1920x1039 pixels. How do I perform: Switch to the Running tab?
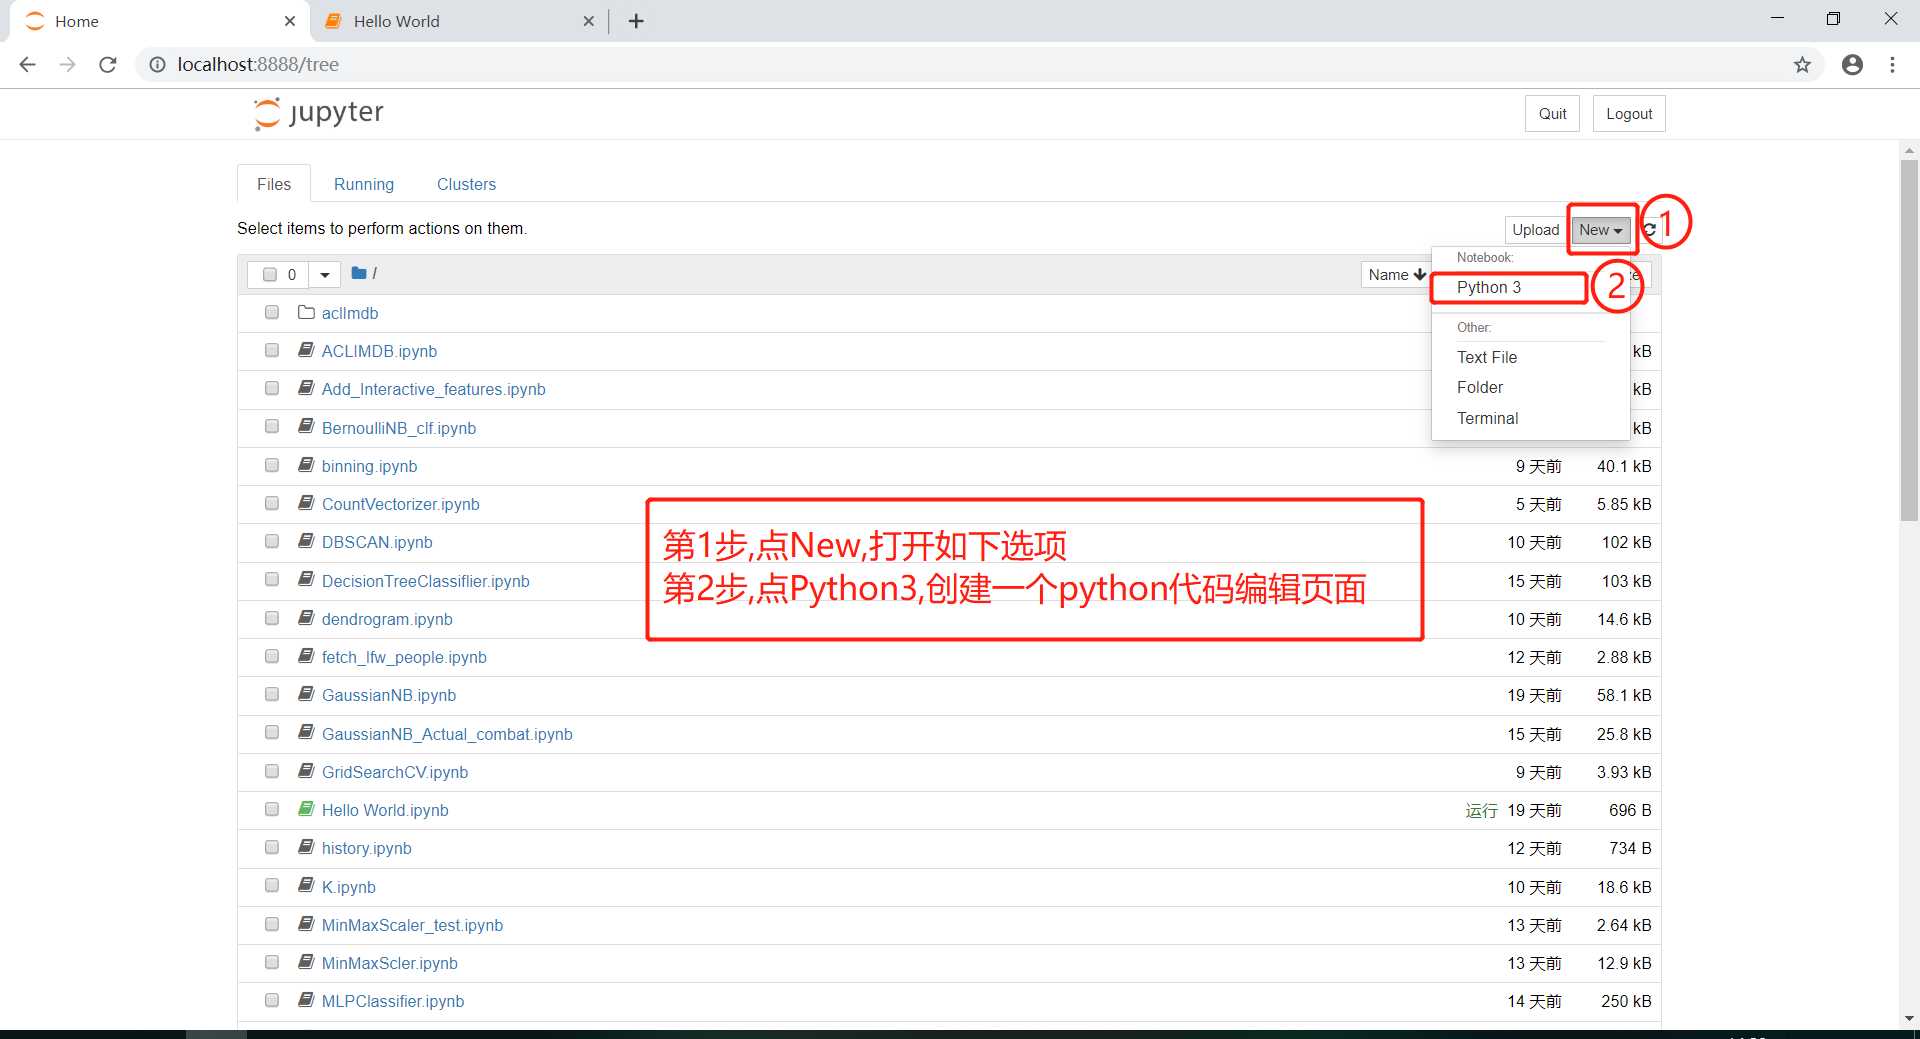click(x=364, y=184)
